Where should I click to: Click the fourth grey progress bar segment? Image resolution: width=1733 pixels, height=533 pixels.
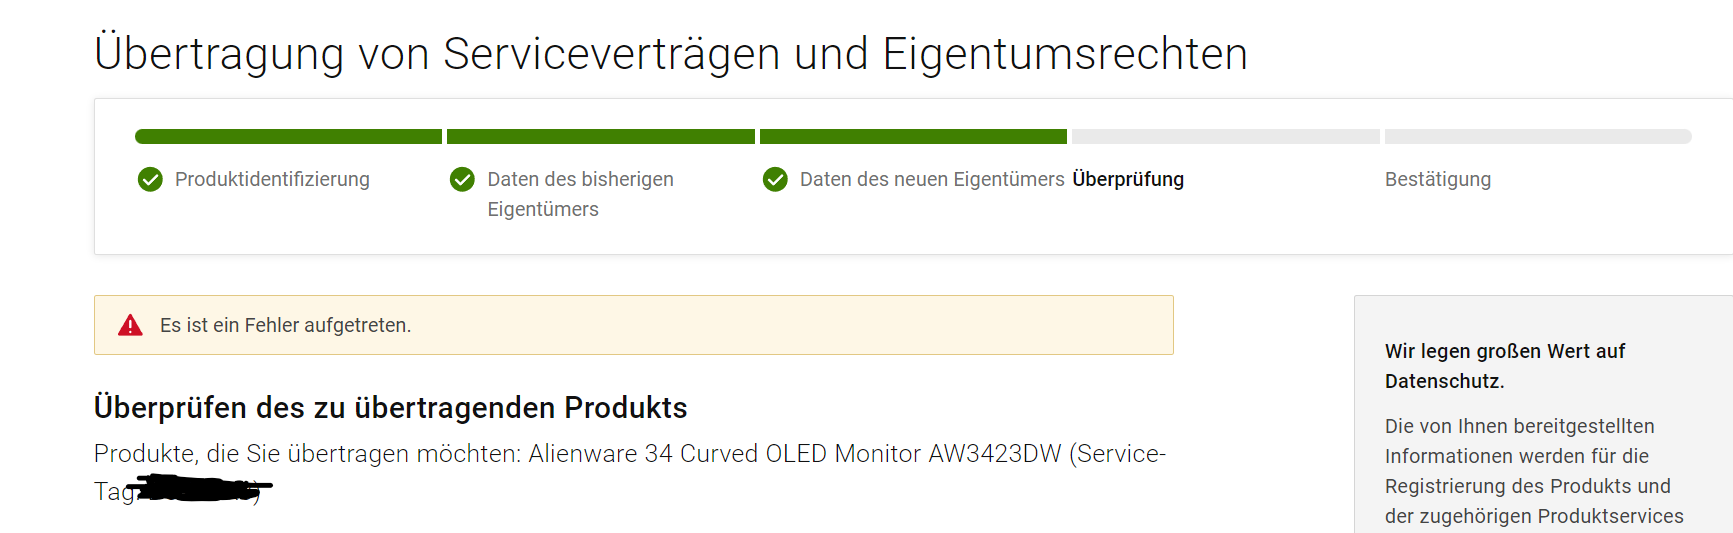tap(1226, 136)
